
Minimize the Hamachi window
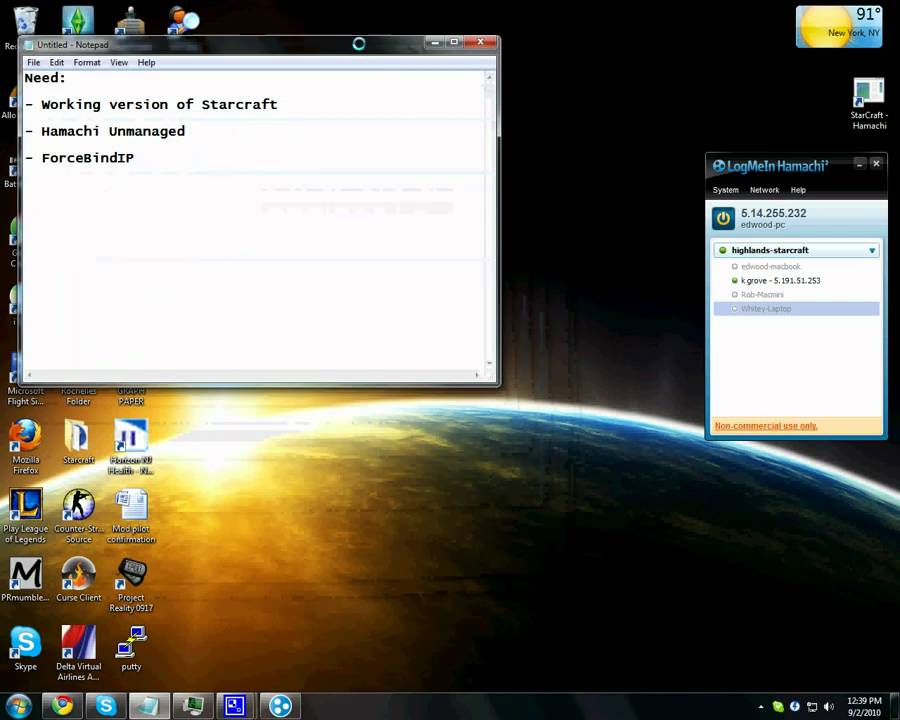coord(859,164)
